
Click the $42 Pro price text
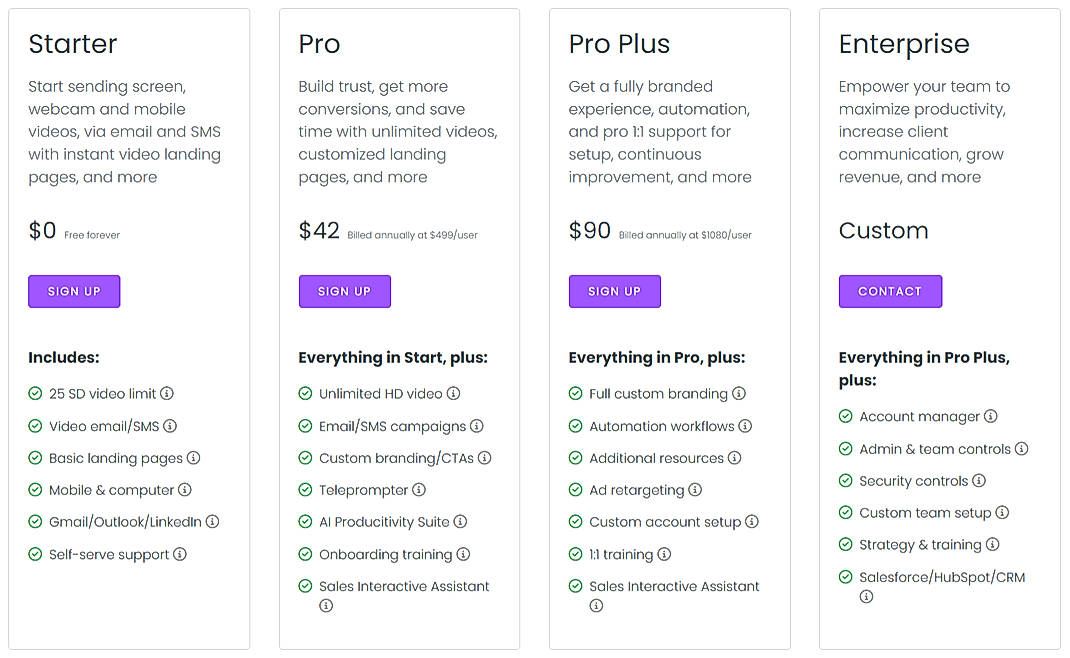(x=319, y=231)
